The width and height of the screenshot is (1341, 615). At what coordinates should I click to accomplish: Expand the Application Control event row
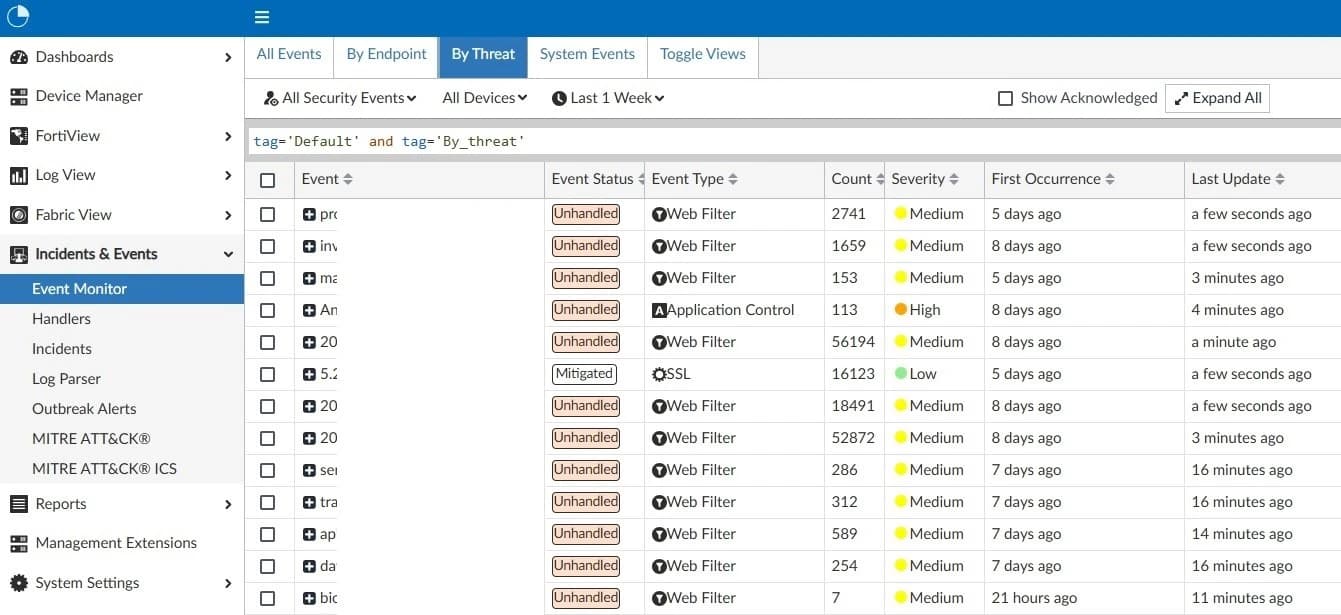[x=309, y=310]
